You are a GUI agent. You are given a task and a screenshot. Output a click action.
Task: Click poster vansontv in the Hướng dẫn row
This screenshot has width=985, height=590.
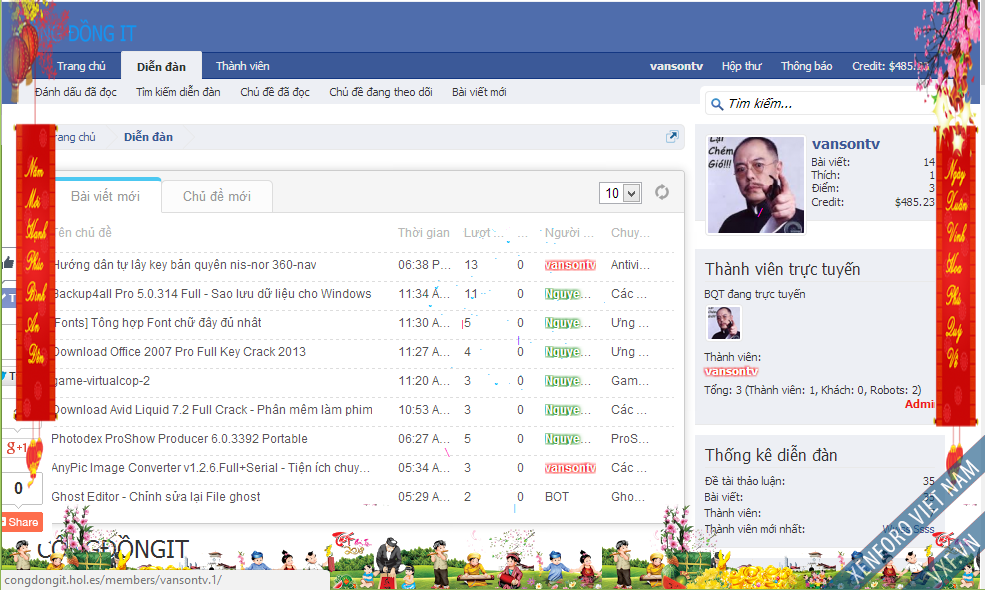pyautogui.click(x=570, y=265)
